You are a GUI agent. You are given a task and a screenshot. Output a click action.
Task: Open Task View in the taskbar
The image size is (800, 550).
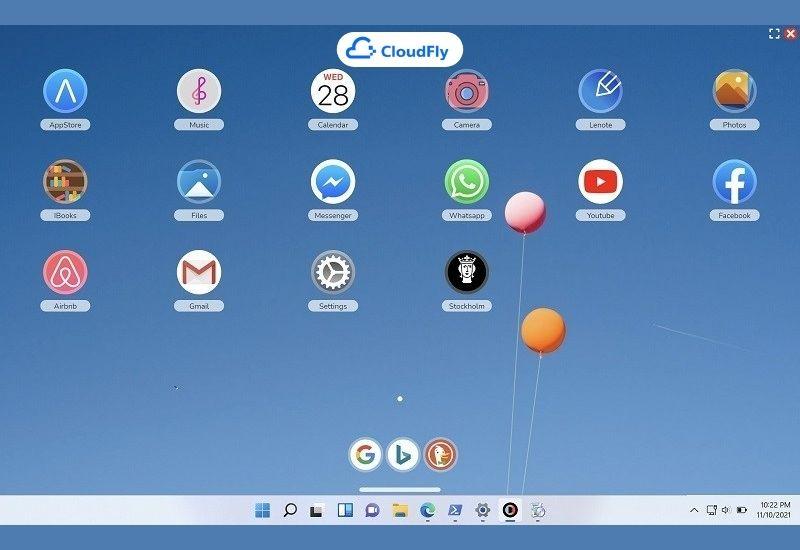[317, 510]
